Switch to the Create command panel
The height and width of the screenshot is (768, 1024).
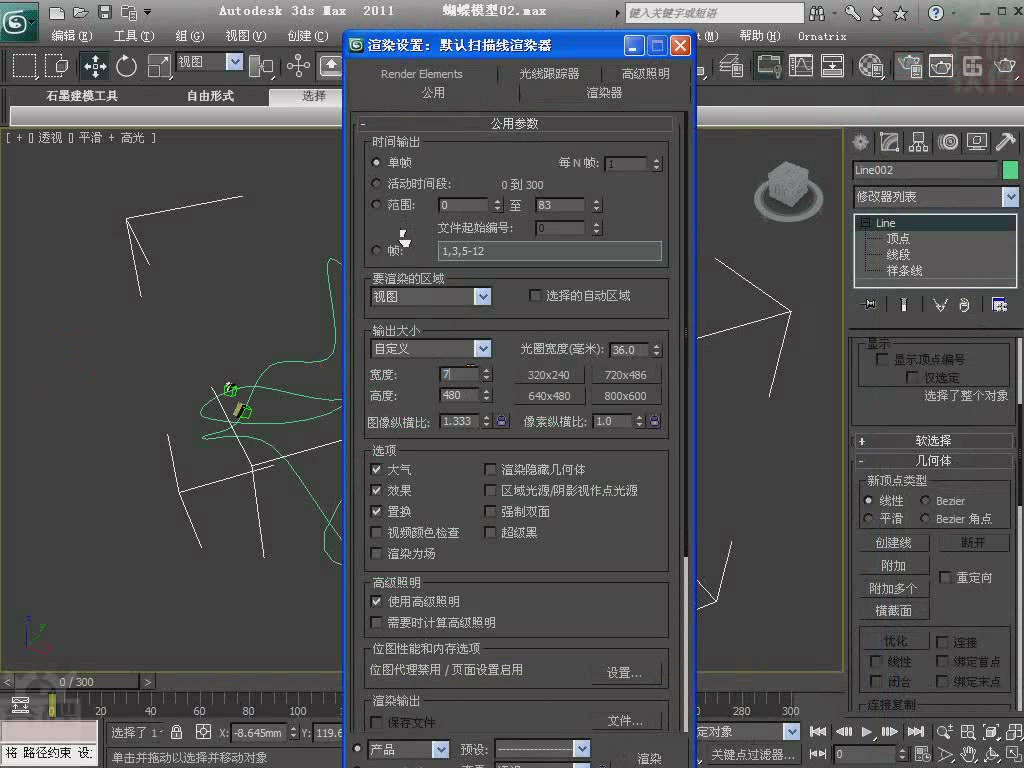[x=861, y=142]
